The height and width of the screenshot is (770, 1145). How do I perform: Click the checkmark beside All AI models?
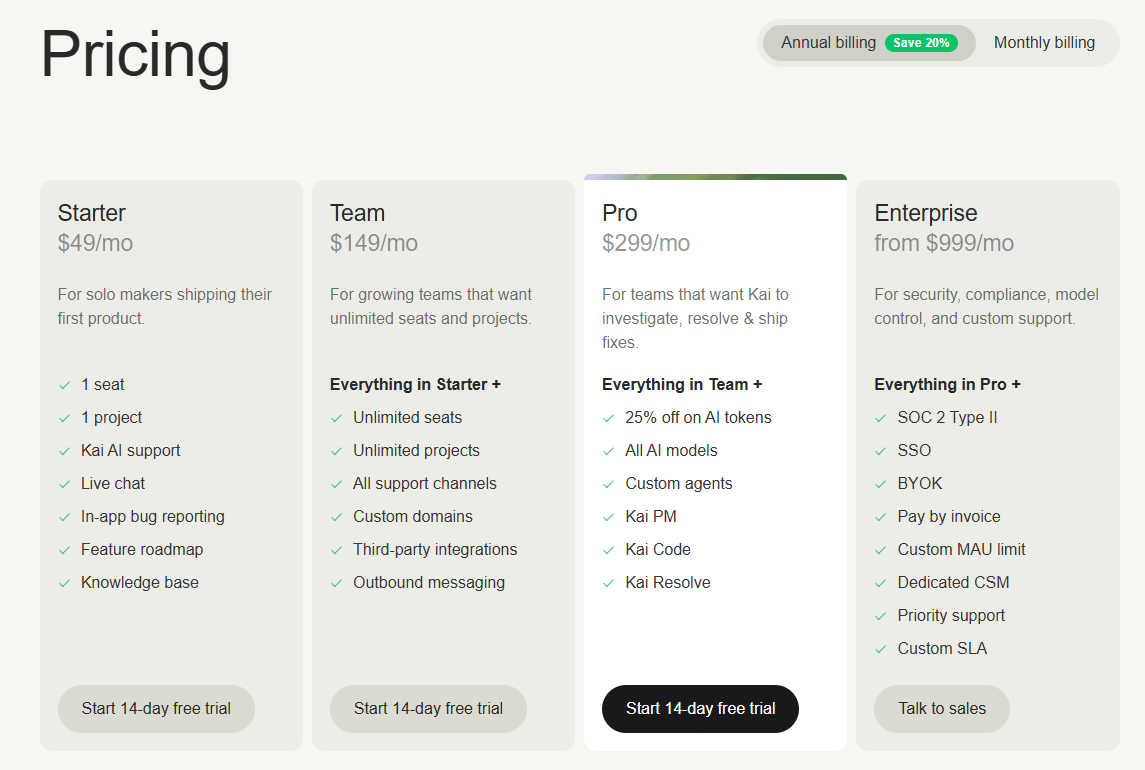point(608,451)
